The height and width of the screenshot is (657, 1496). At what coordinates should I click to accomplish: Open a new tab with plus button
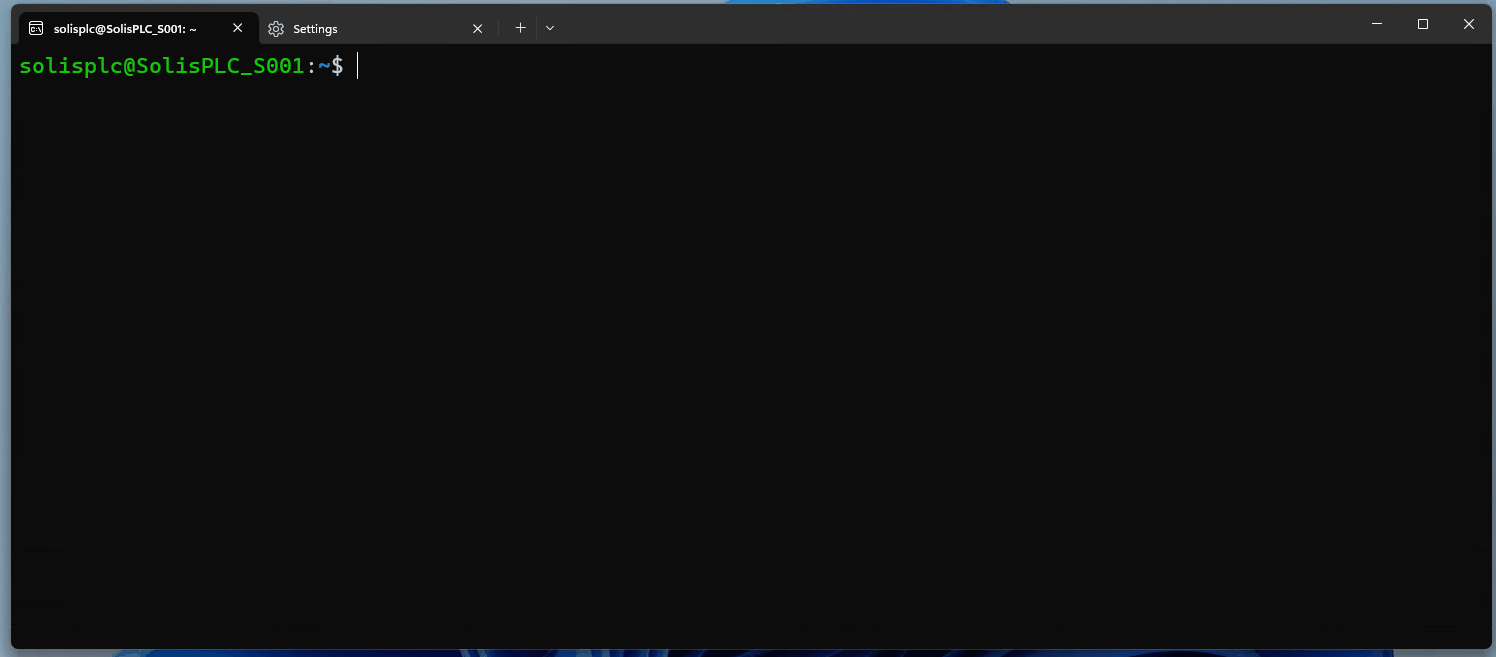[520, 28]
